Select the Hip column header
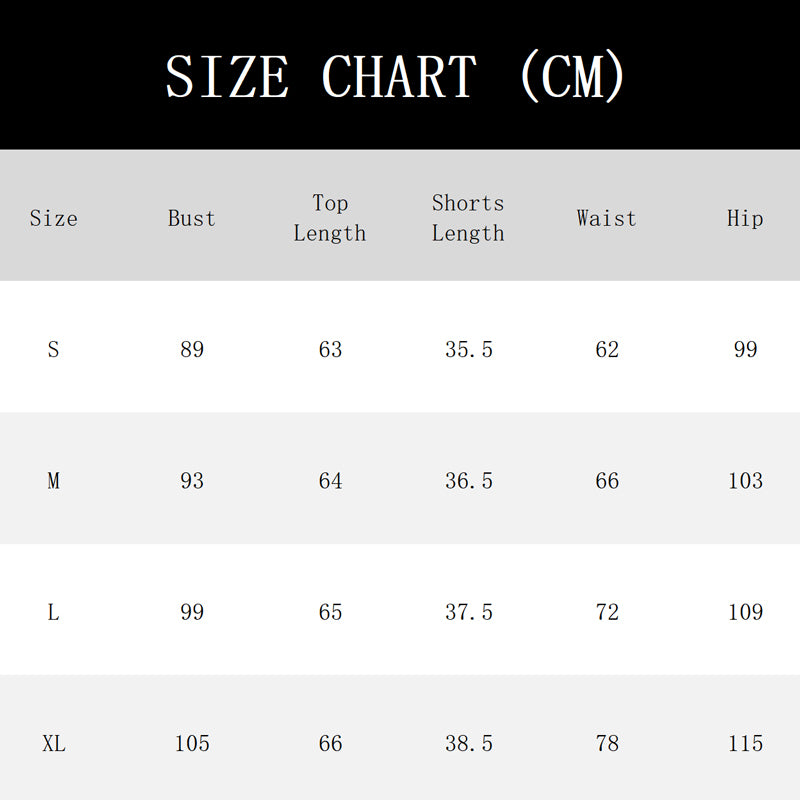This screenshot has width=800, height=800. click(745, 218)
